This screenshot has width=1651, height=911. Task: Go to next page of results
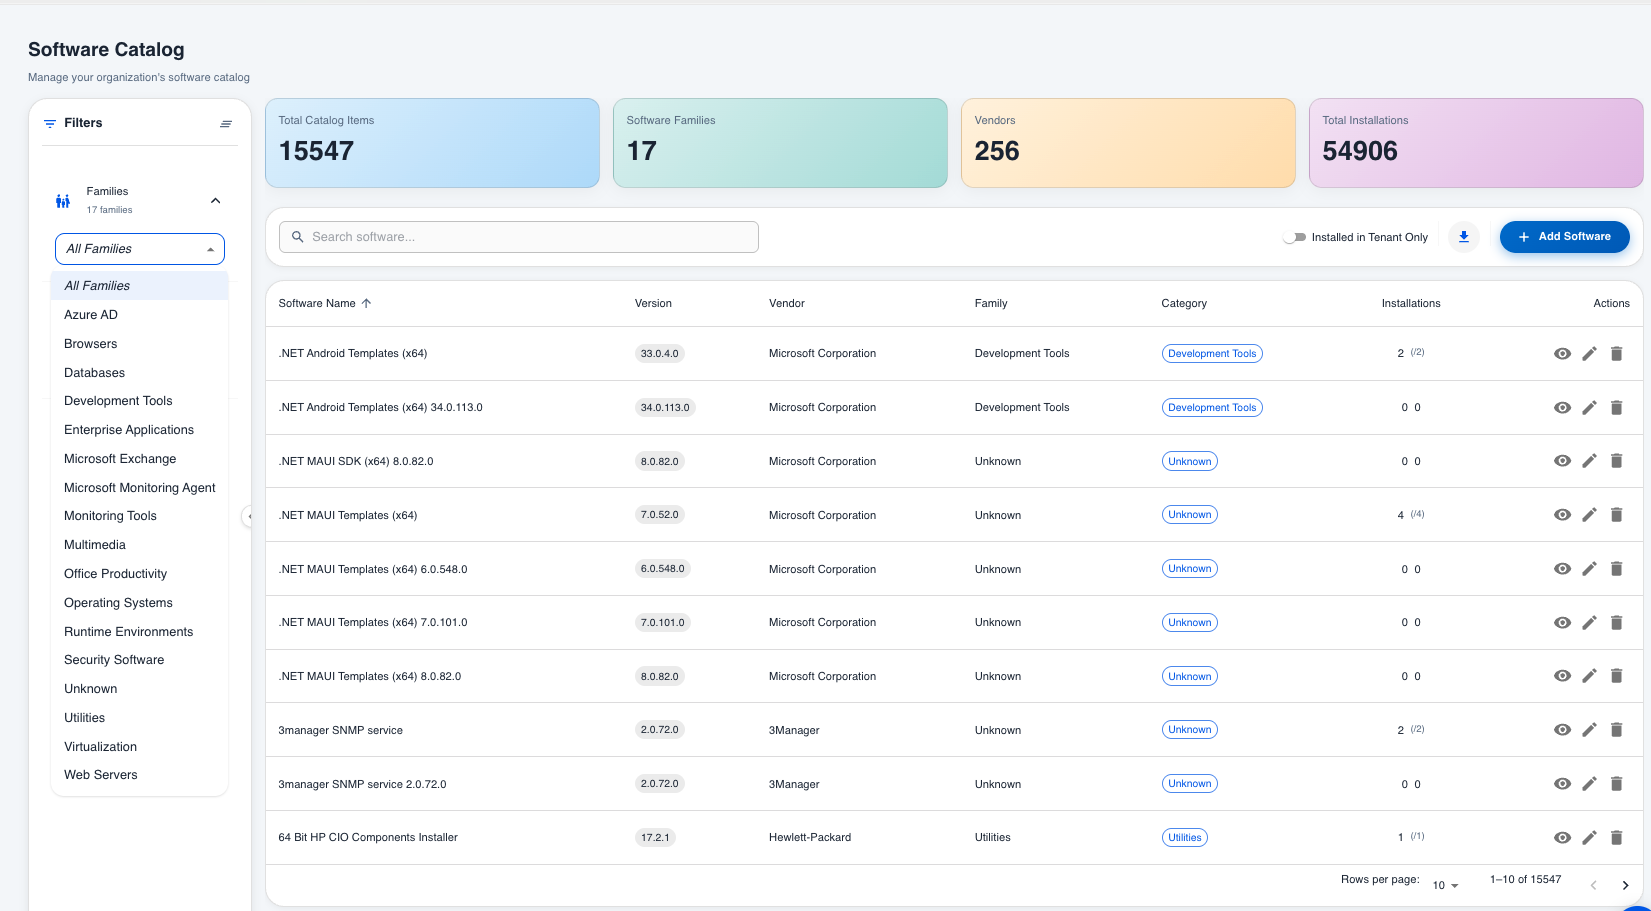coord(1625,885)
